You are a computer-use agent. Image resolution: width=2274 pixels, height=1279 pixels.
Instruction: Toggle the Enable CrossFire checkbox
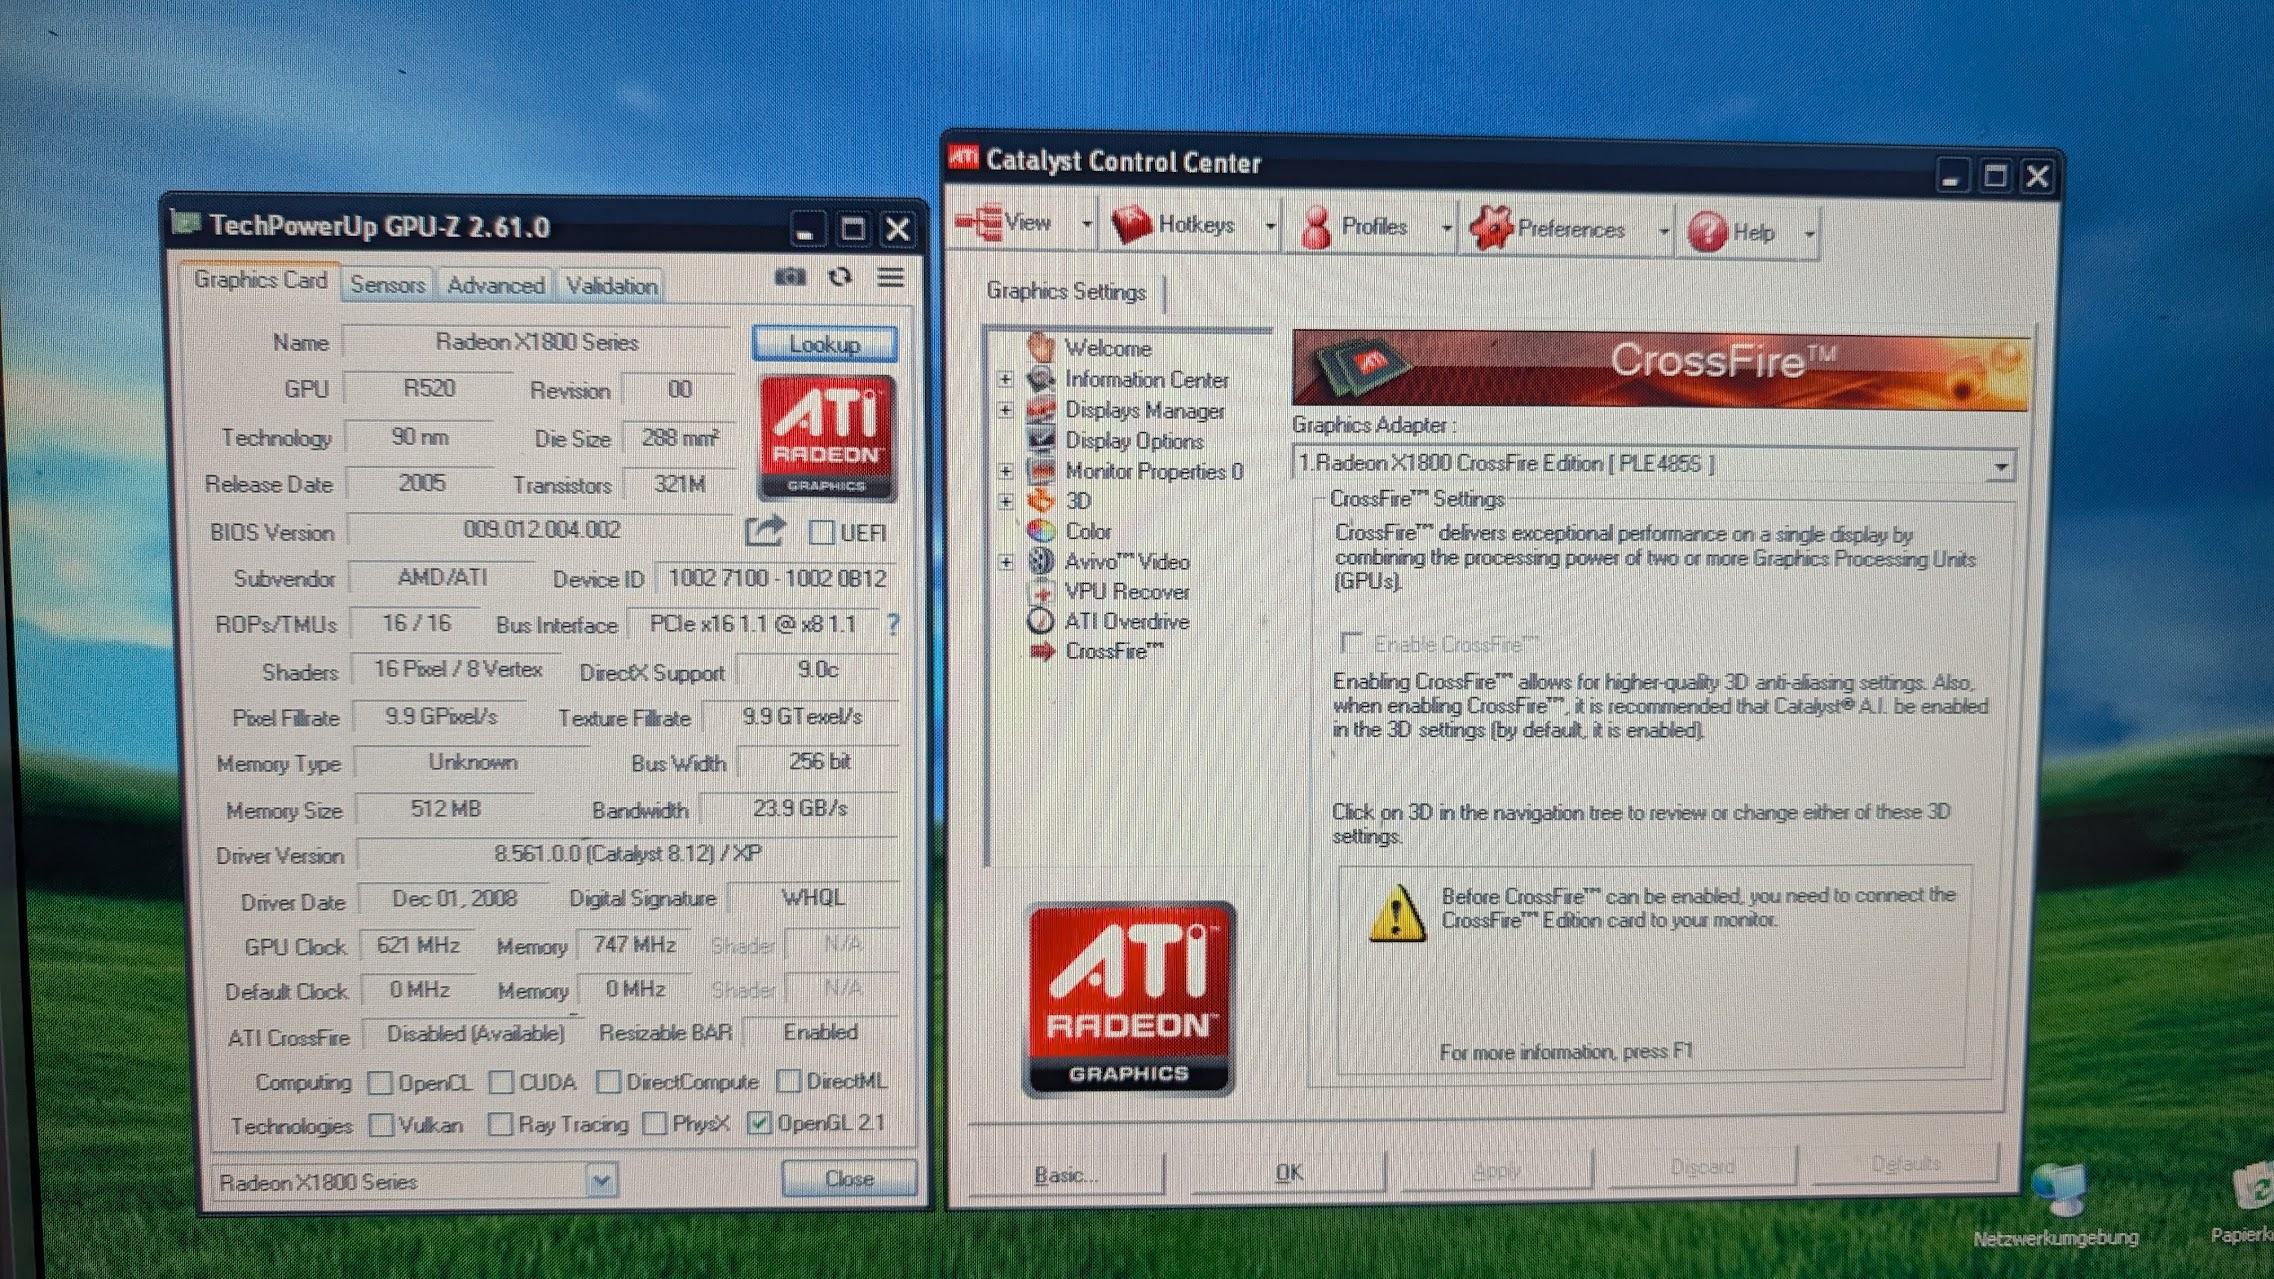(1351, 642)
